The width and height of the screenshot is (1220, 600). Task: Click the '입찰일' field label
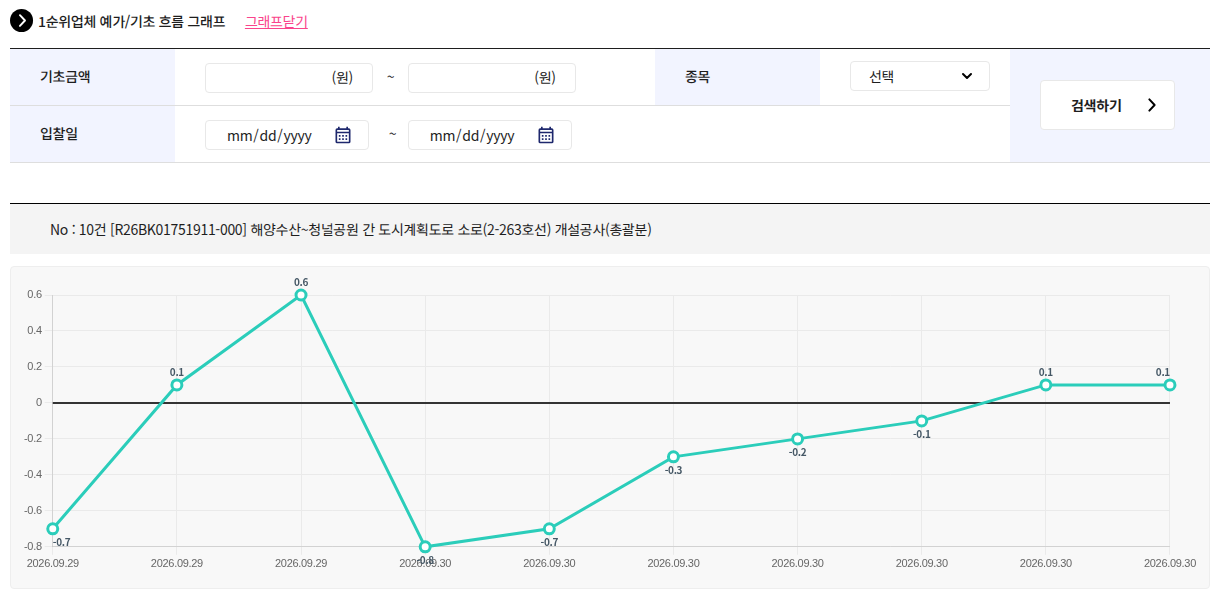click(59, 133)
